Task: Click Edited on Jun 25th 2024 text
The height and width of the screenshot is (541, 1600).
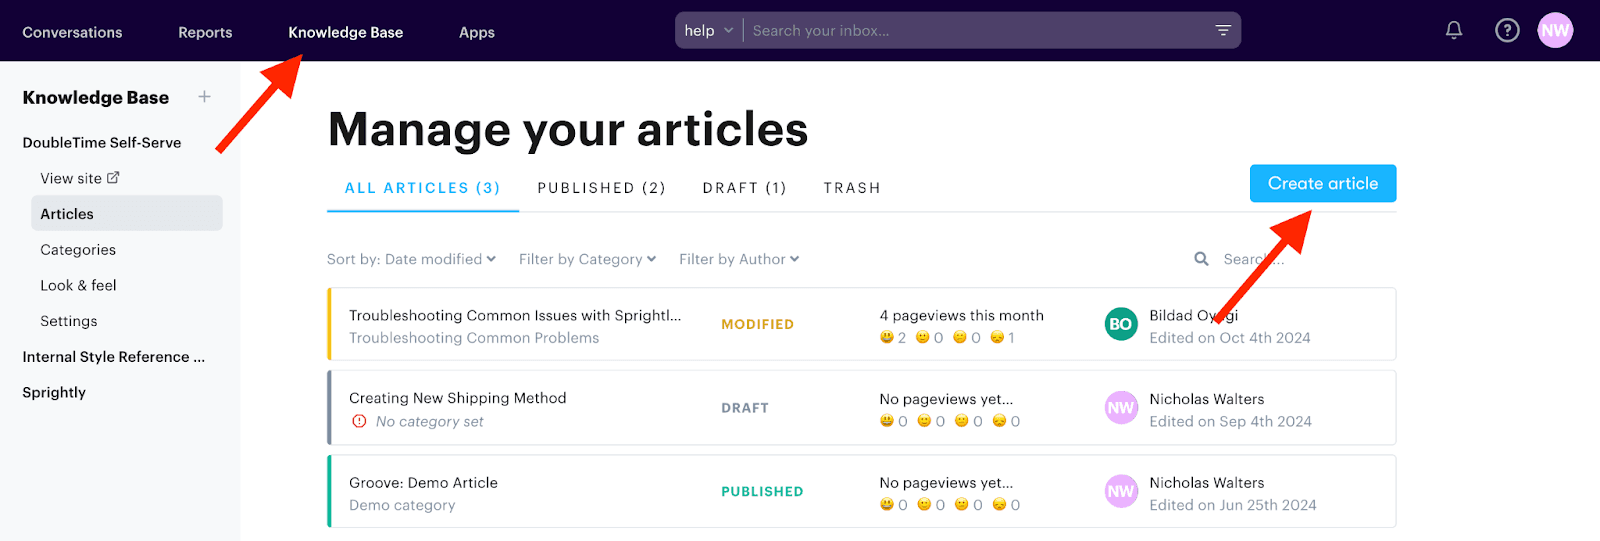Action: click(1232, 505)
